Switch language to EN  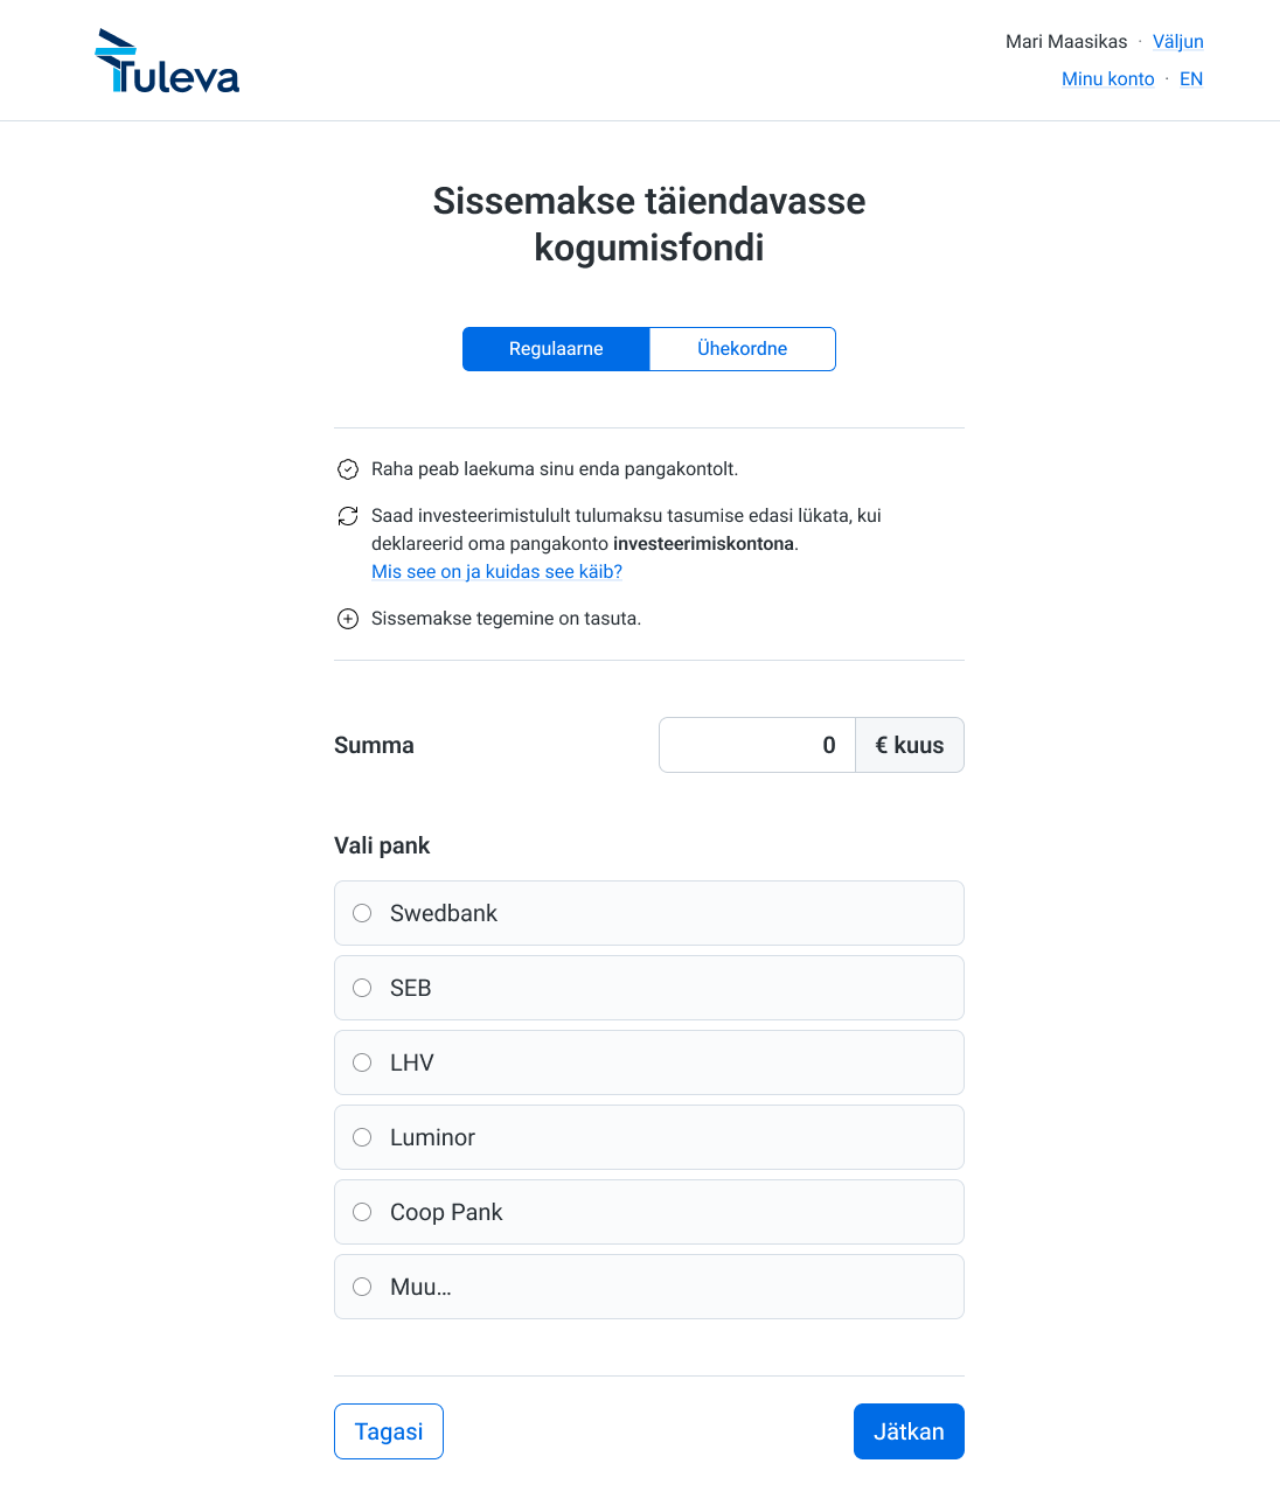pos(1190,79)
